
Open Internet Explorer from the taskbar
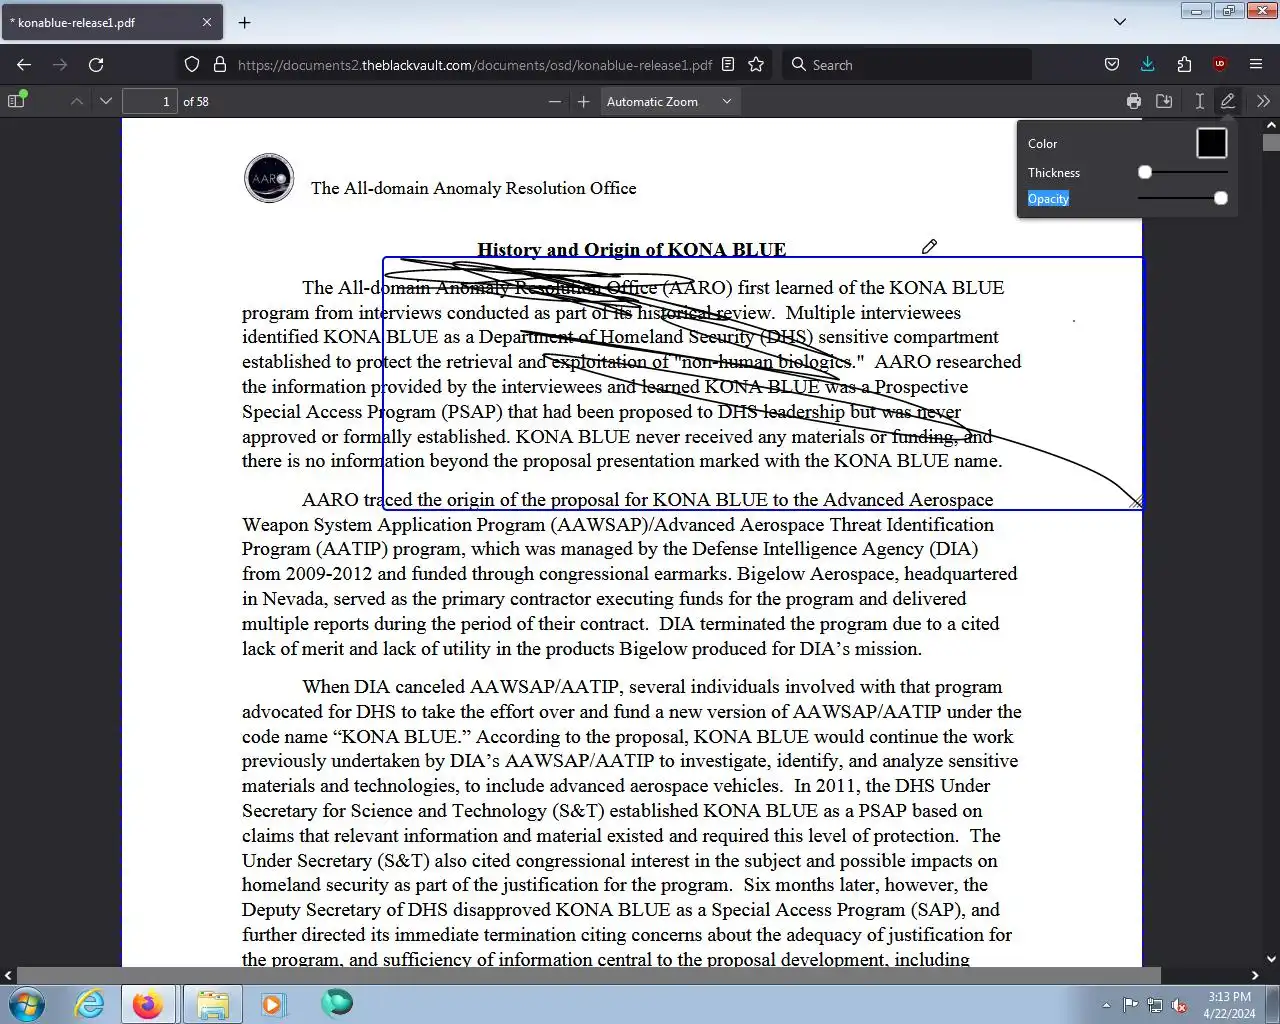(x=90, y=1004)
